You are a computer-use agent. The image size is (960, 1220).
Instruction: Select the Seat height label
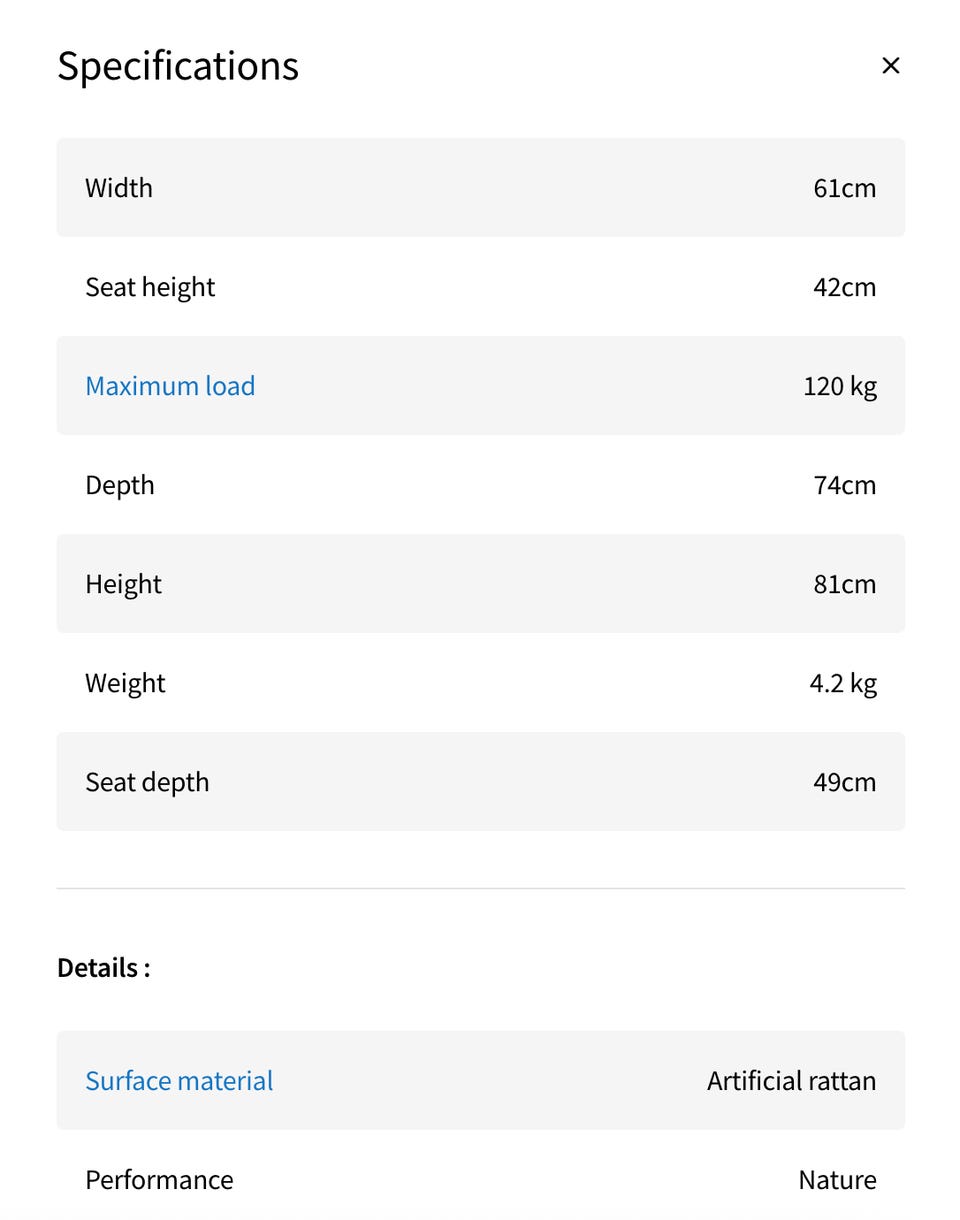[x=150, y=287]
